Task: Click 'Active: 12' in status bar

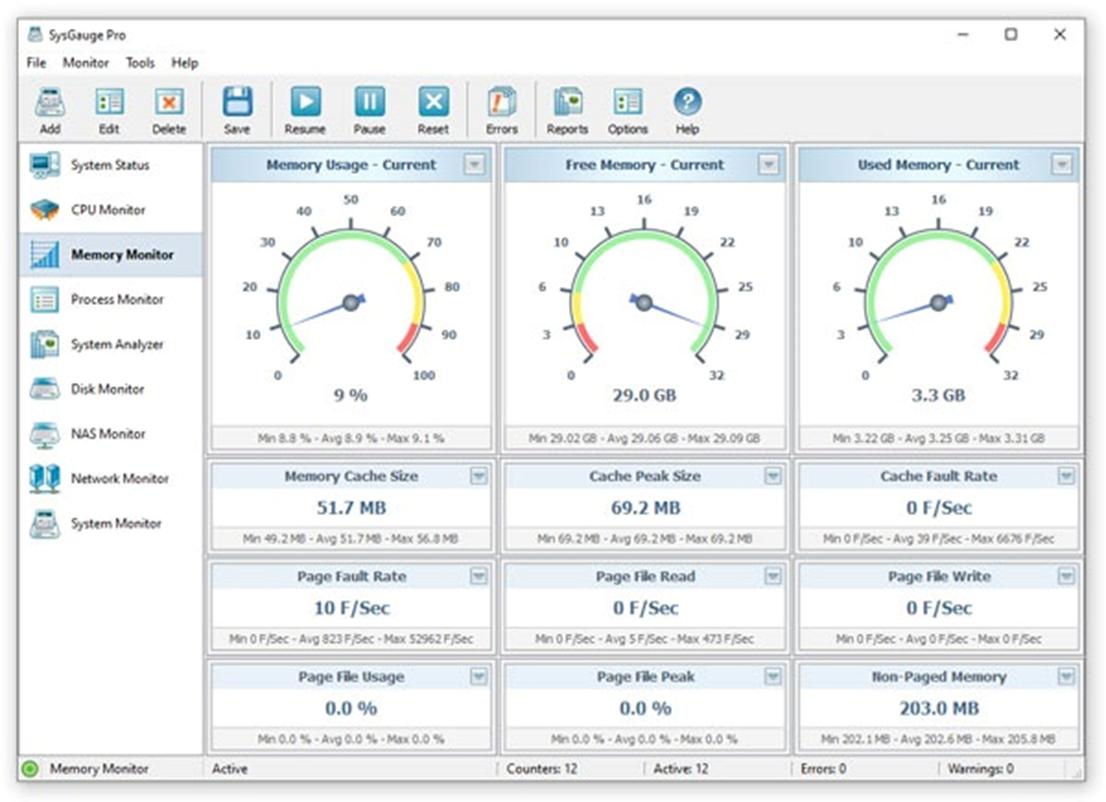Action: [x=681, y=769]
